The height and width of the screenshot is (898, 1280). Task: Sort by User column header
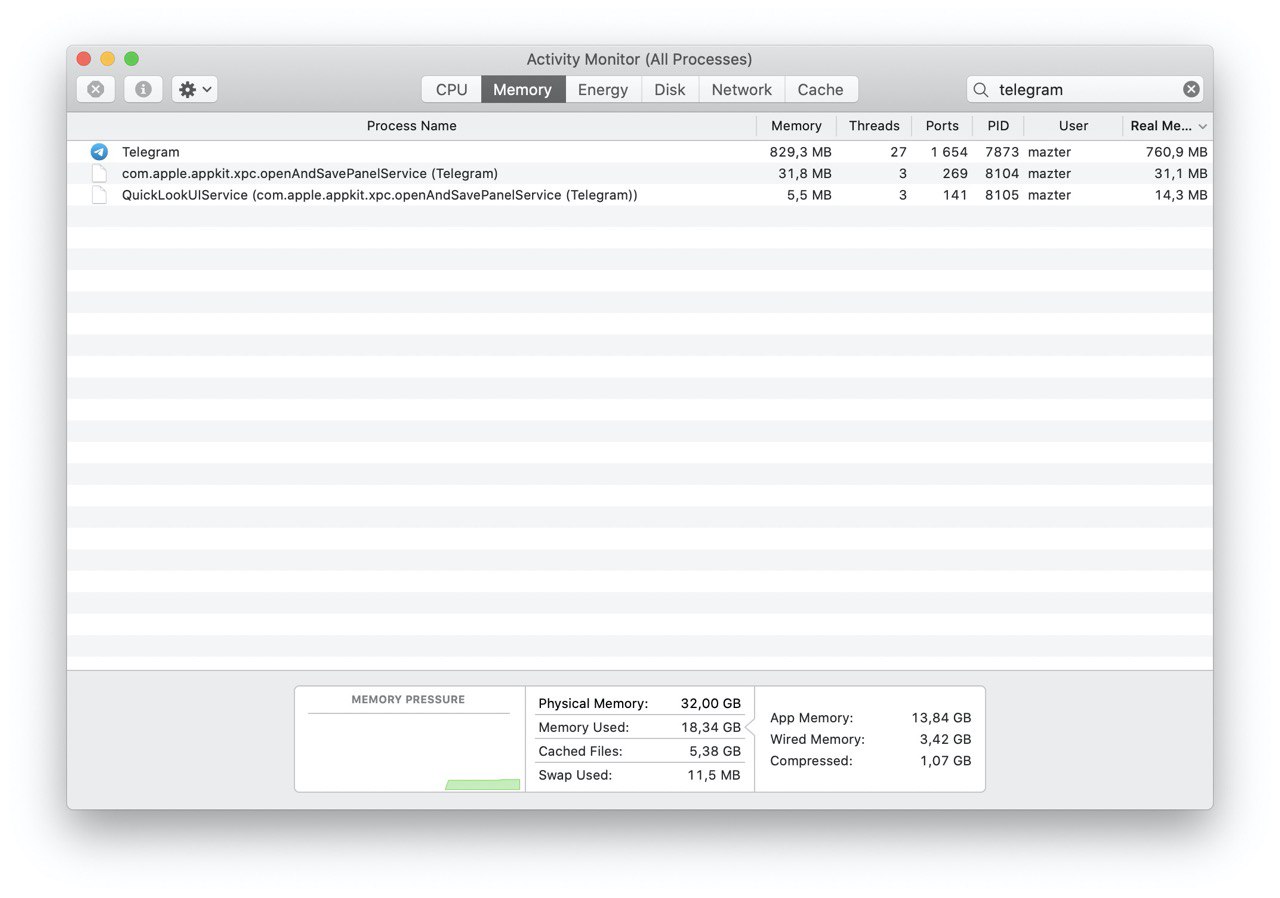tap(1073, 126)
